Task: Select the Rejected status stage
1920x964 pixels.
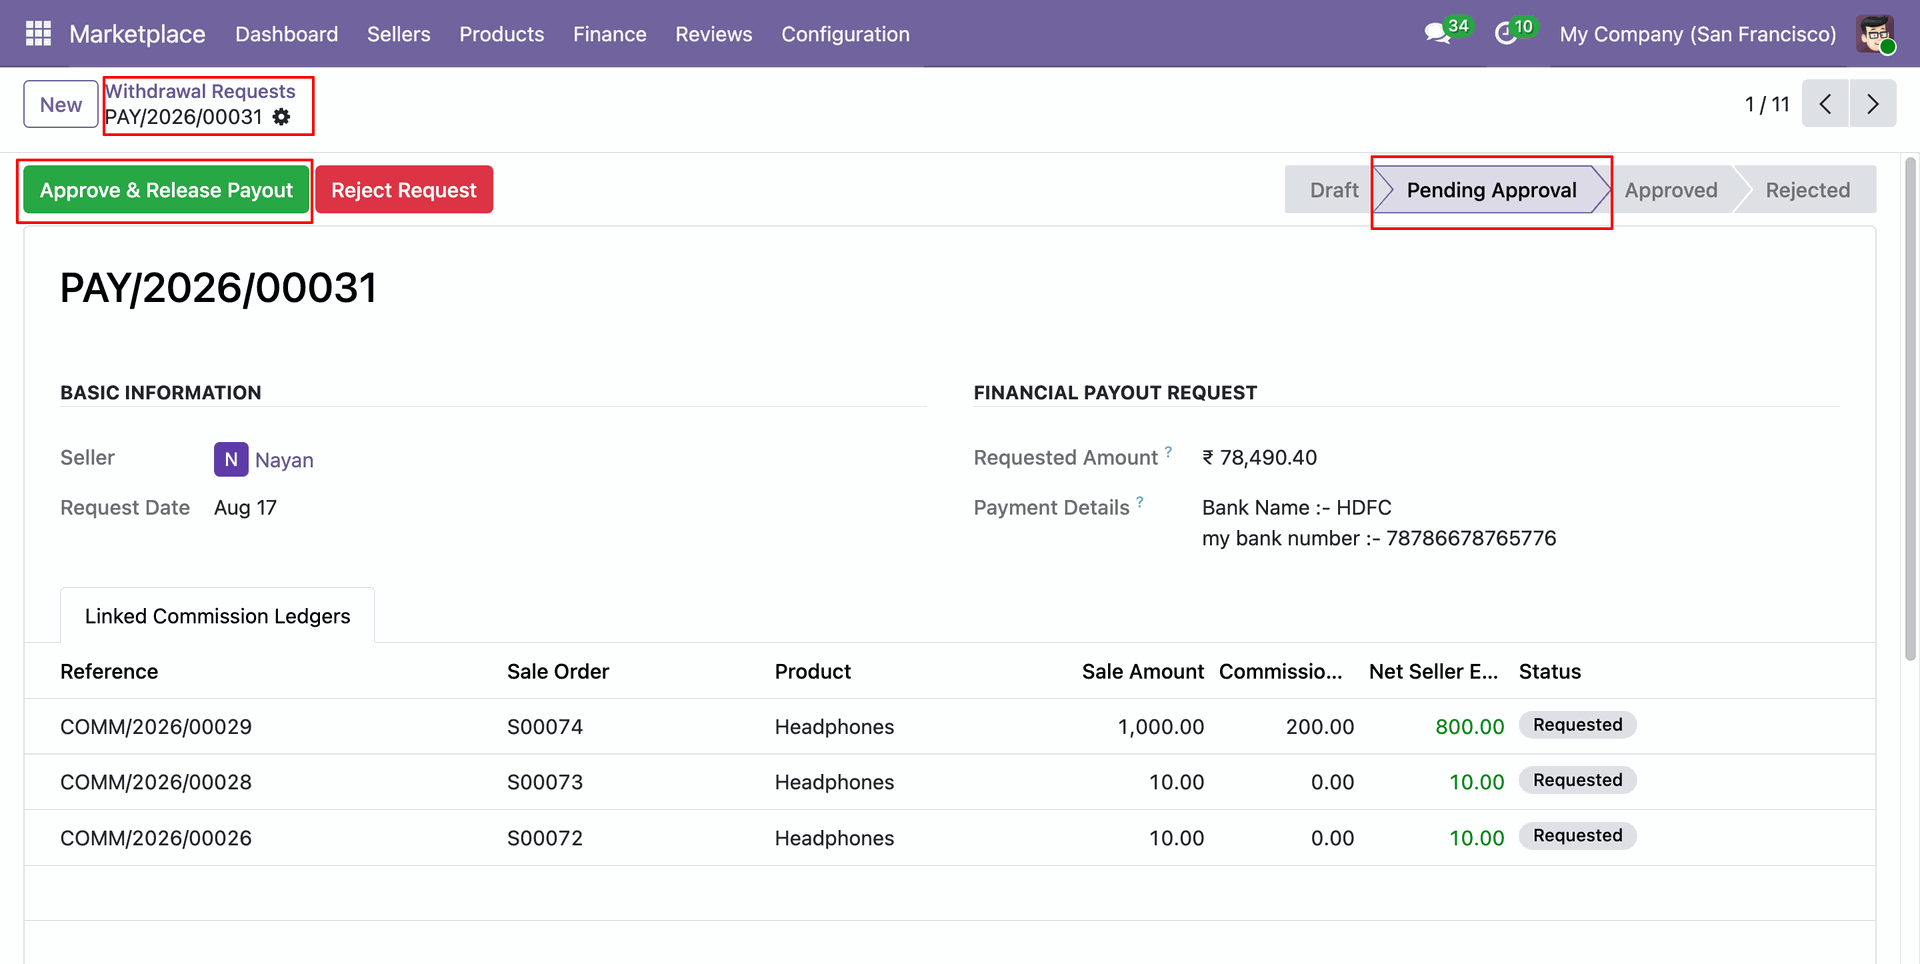Action: pyautogui.click(x=1808, y=190)
